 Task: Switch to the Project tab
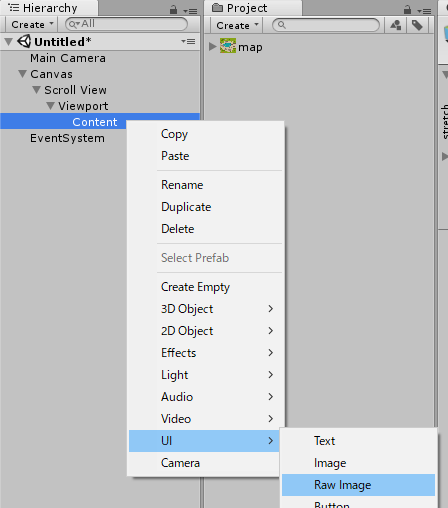(x=253, y=8)
